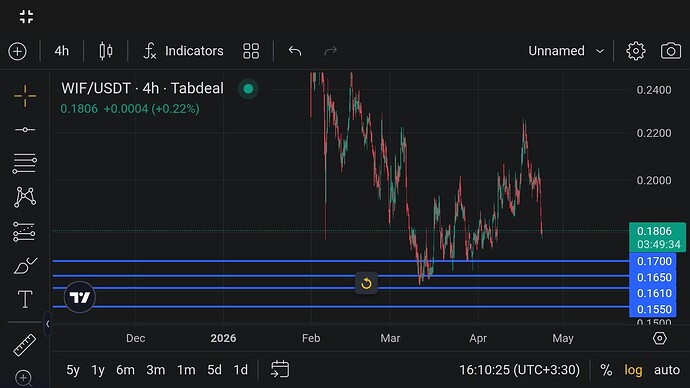Toggle the percent scale

(x=606, y=370)
